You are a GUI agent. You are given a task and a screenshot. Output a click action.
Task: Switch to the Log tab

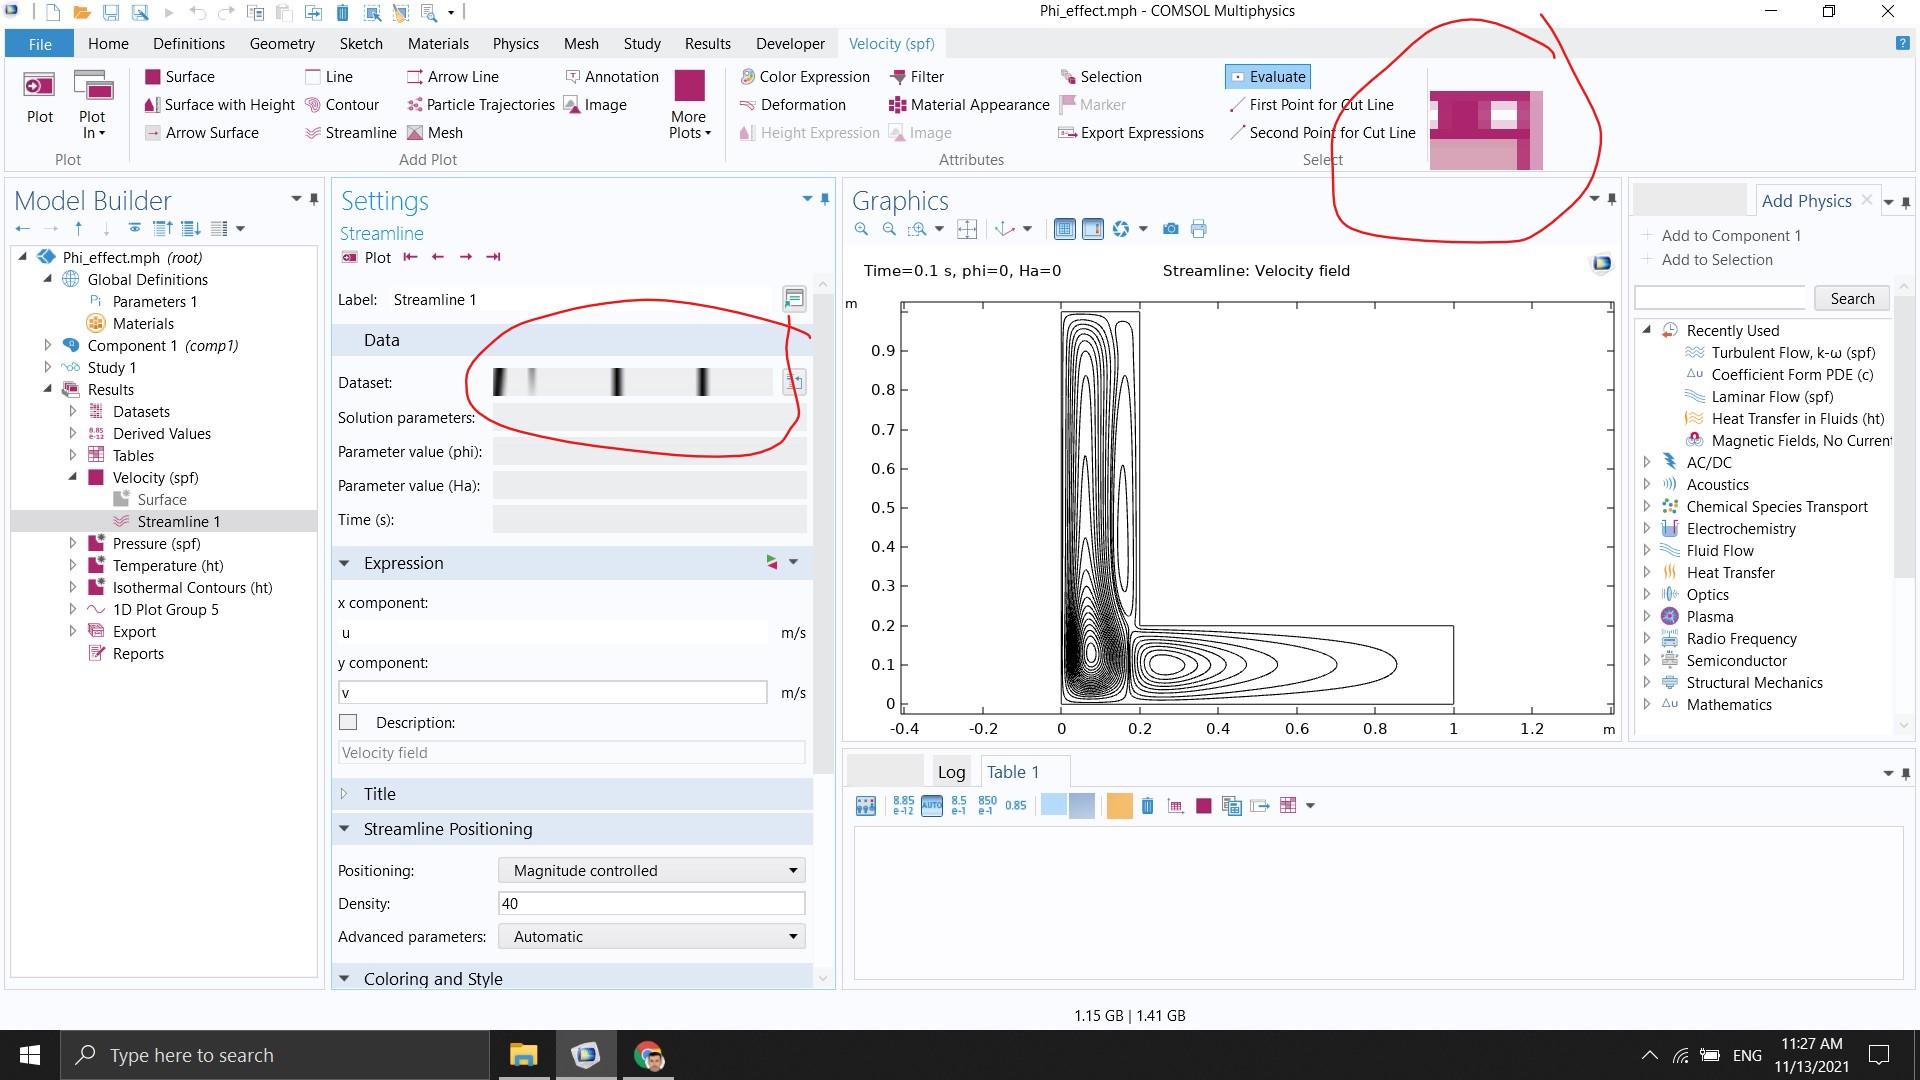pyautogui.click(x=951, y=772)
